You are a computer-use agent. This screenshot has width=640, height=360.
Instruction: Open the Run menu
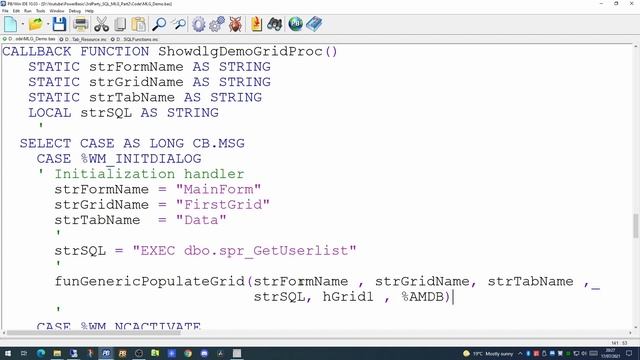tap(28, 11)
